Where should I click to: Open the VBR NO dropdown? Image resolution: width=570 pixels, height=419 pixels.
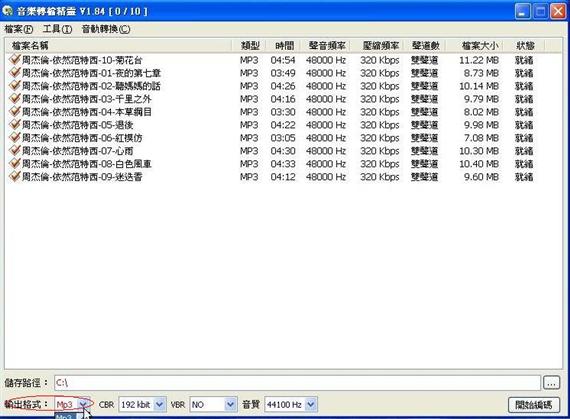[x=230, y=404]
